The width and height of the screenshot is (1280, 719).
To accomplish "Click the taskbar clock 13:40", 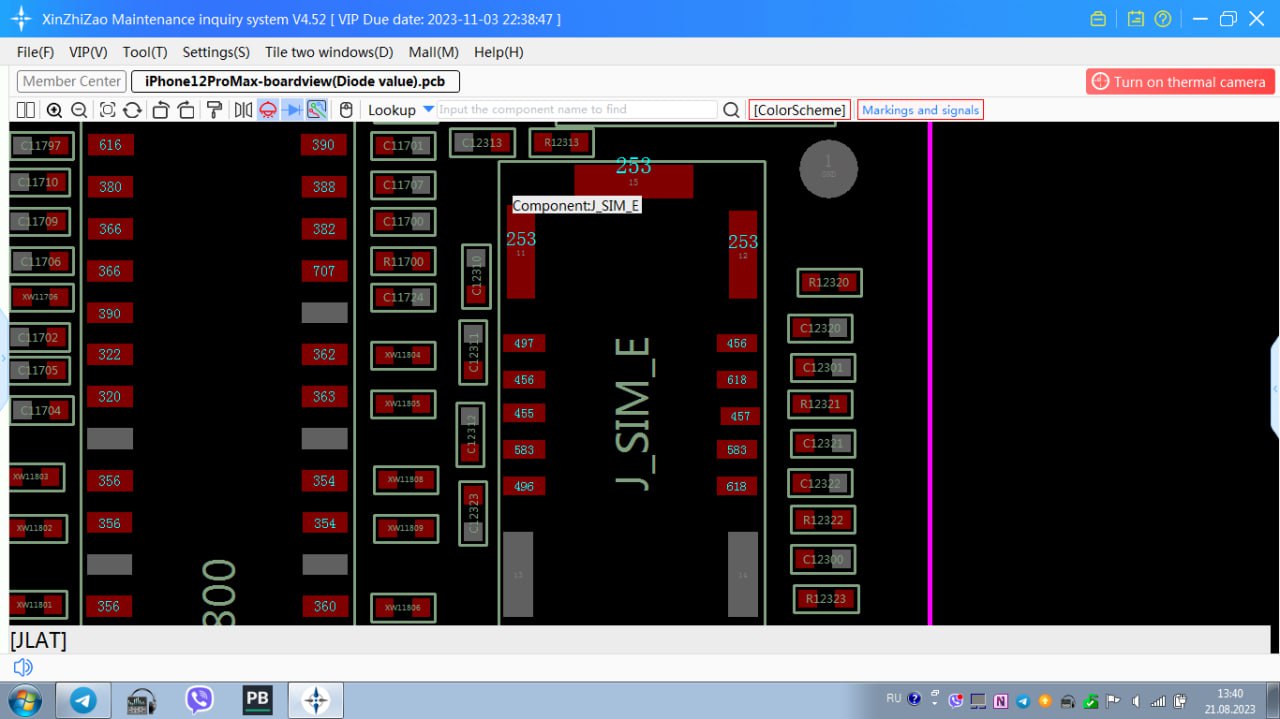I will pyautogui.click(x=1230, y=700).
